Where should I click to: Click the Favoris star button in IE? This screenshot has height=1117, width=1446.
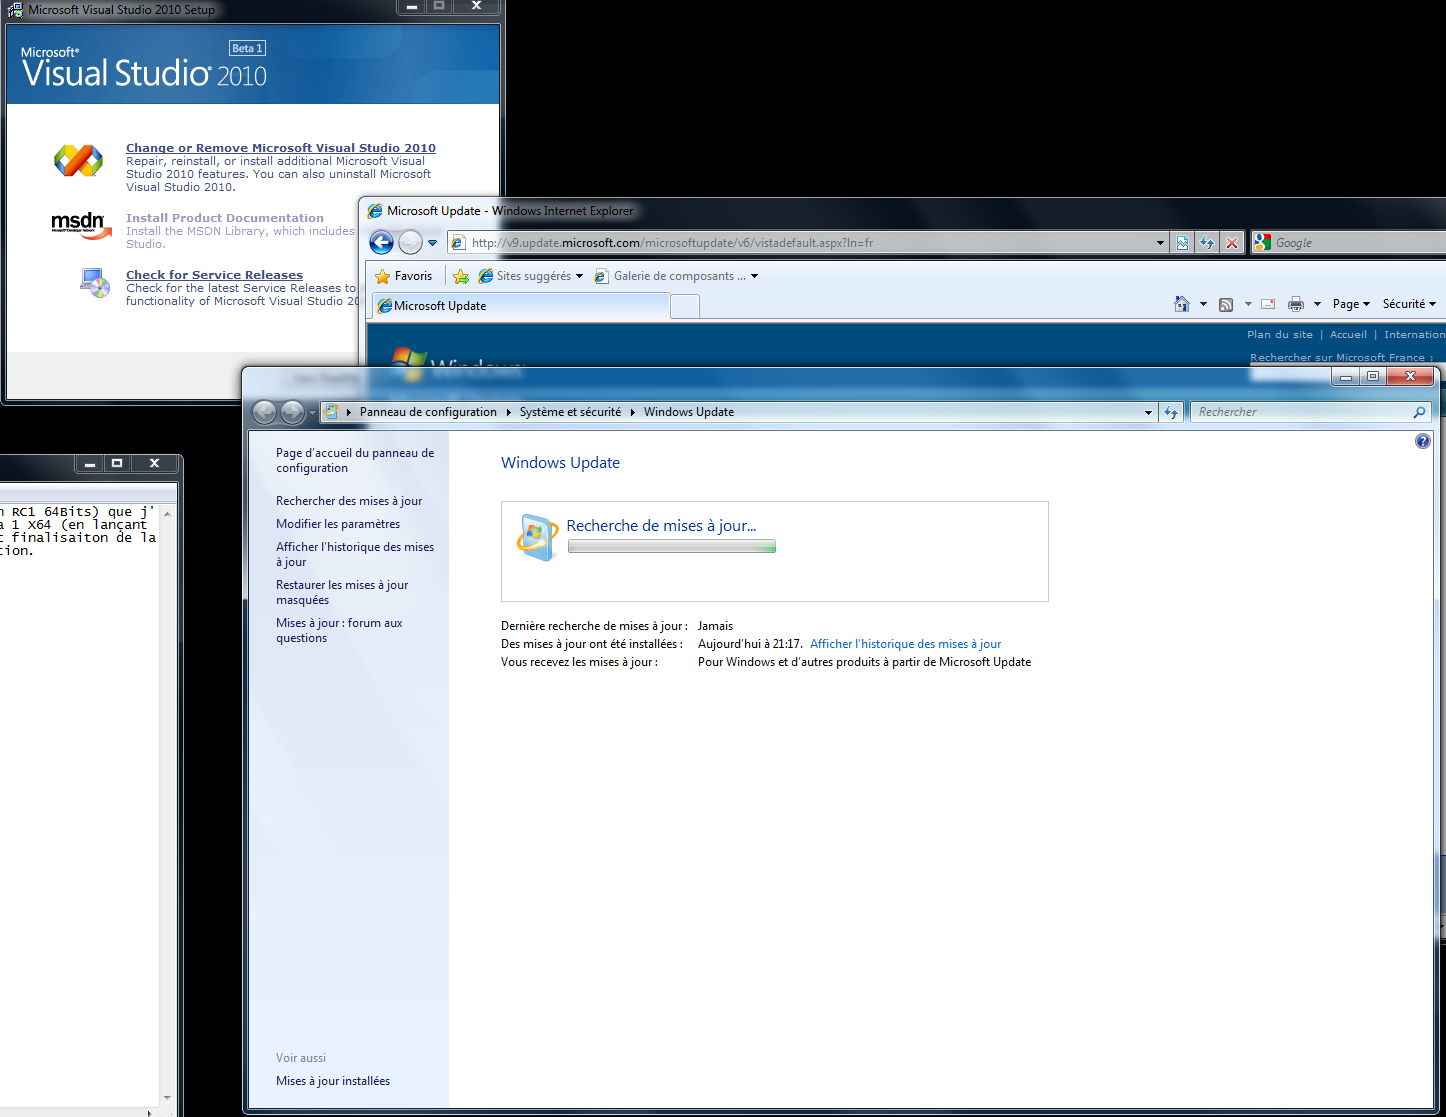point(403,276)
